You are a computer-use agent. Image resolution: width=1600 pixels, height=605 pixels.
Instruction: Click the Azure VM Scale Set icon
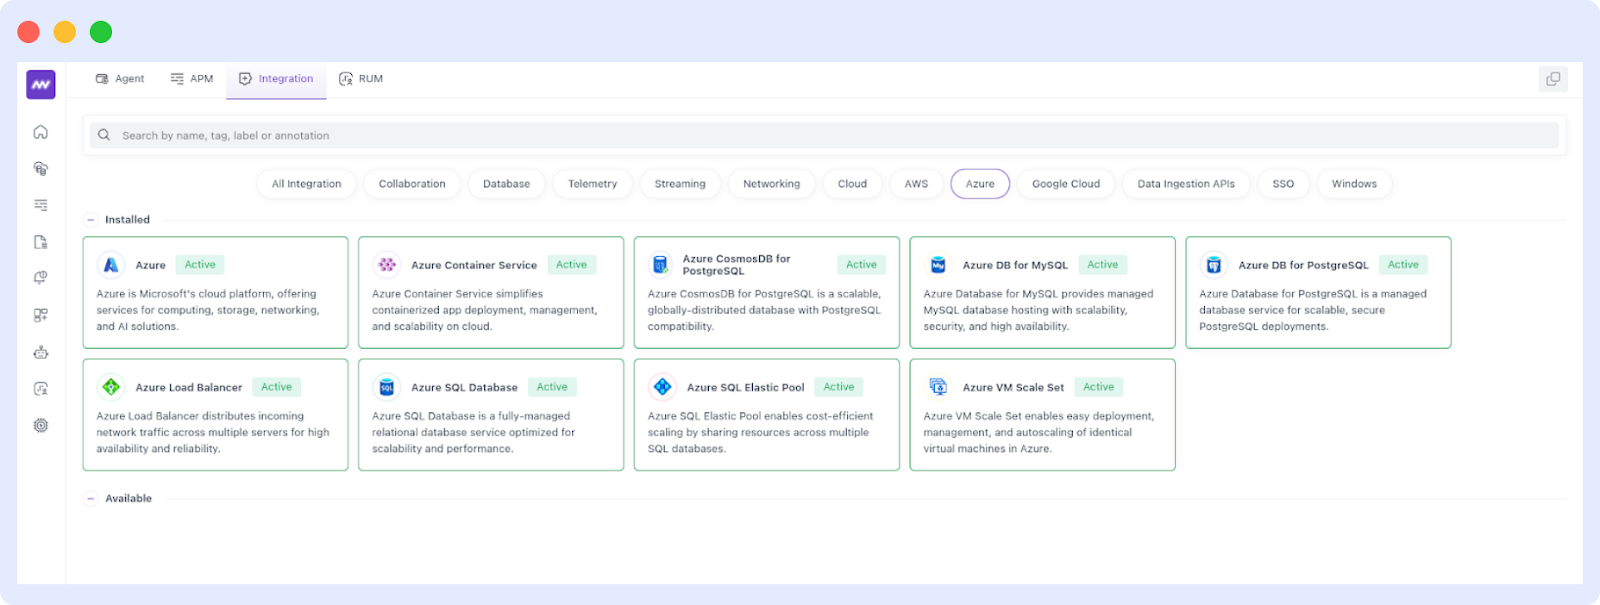click(938, 387)
